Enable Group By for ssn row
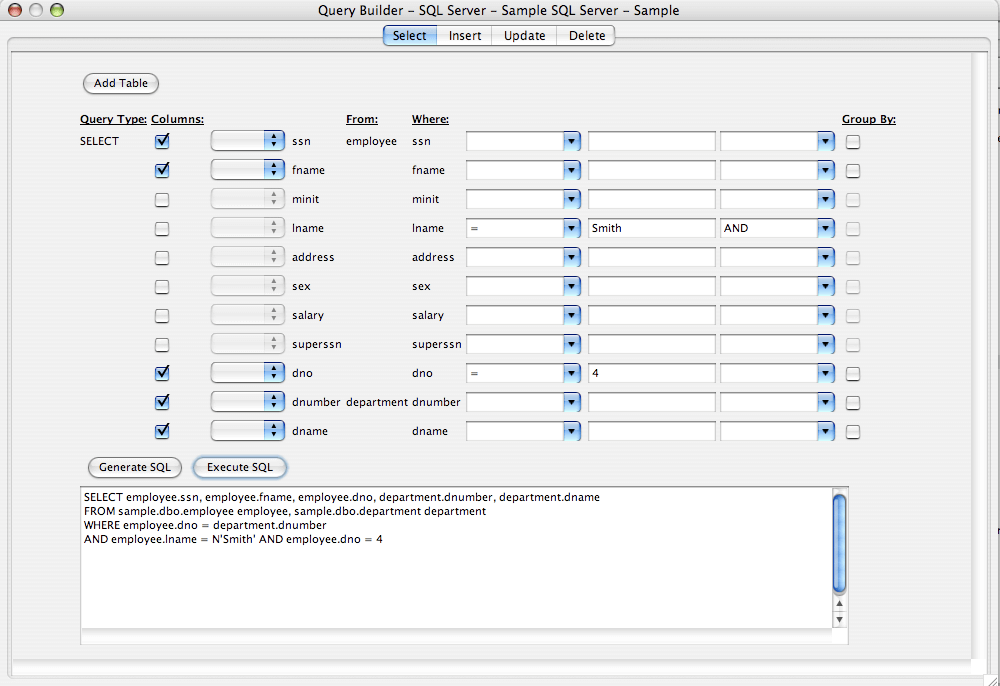This screenshot has height=686, width=1000. coord(853,142)
